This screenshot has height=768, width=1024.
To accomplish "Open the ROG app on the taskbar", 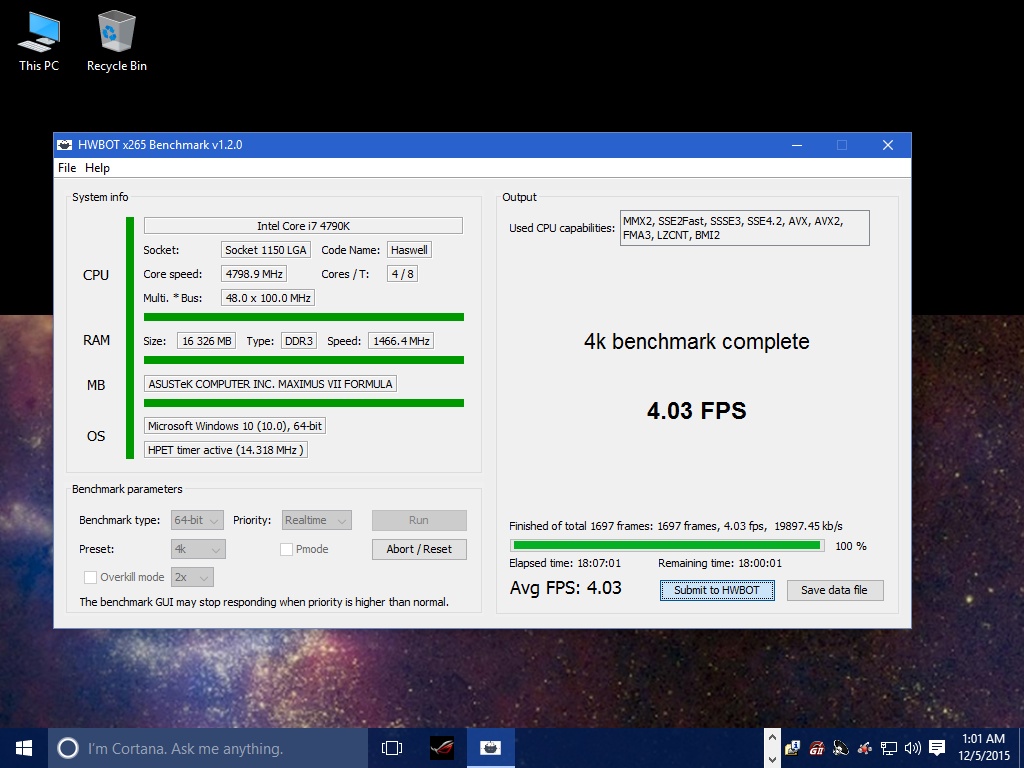I will point(442,748).
